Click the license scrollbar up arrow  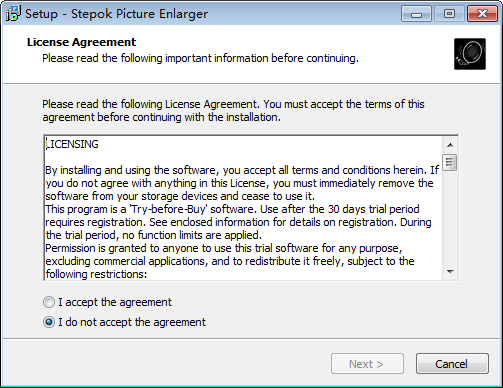coord(450,145)
